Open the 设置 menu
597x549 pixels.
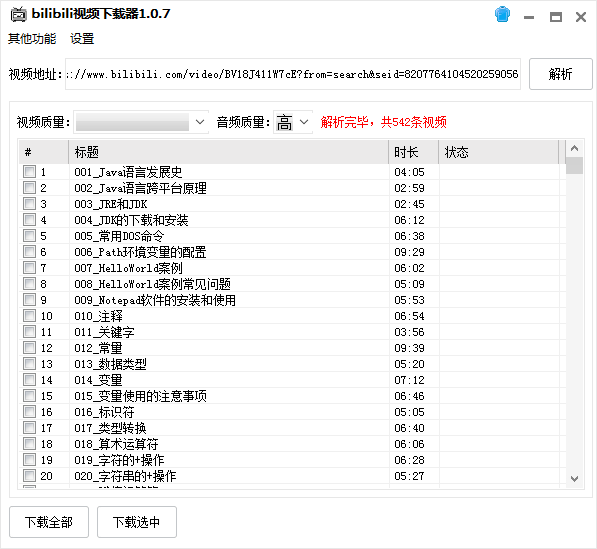coord(82,38)
